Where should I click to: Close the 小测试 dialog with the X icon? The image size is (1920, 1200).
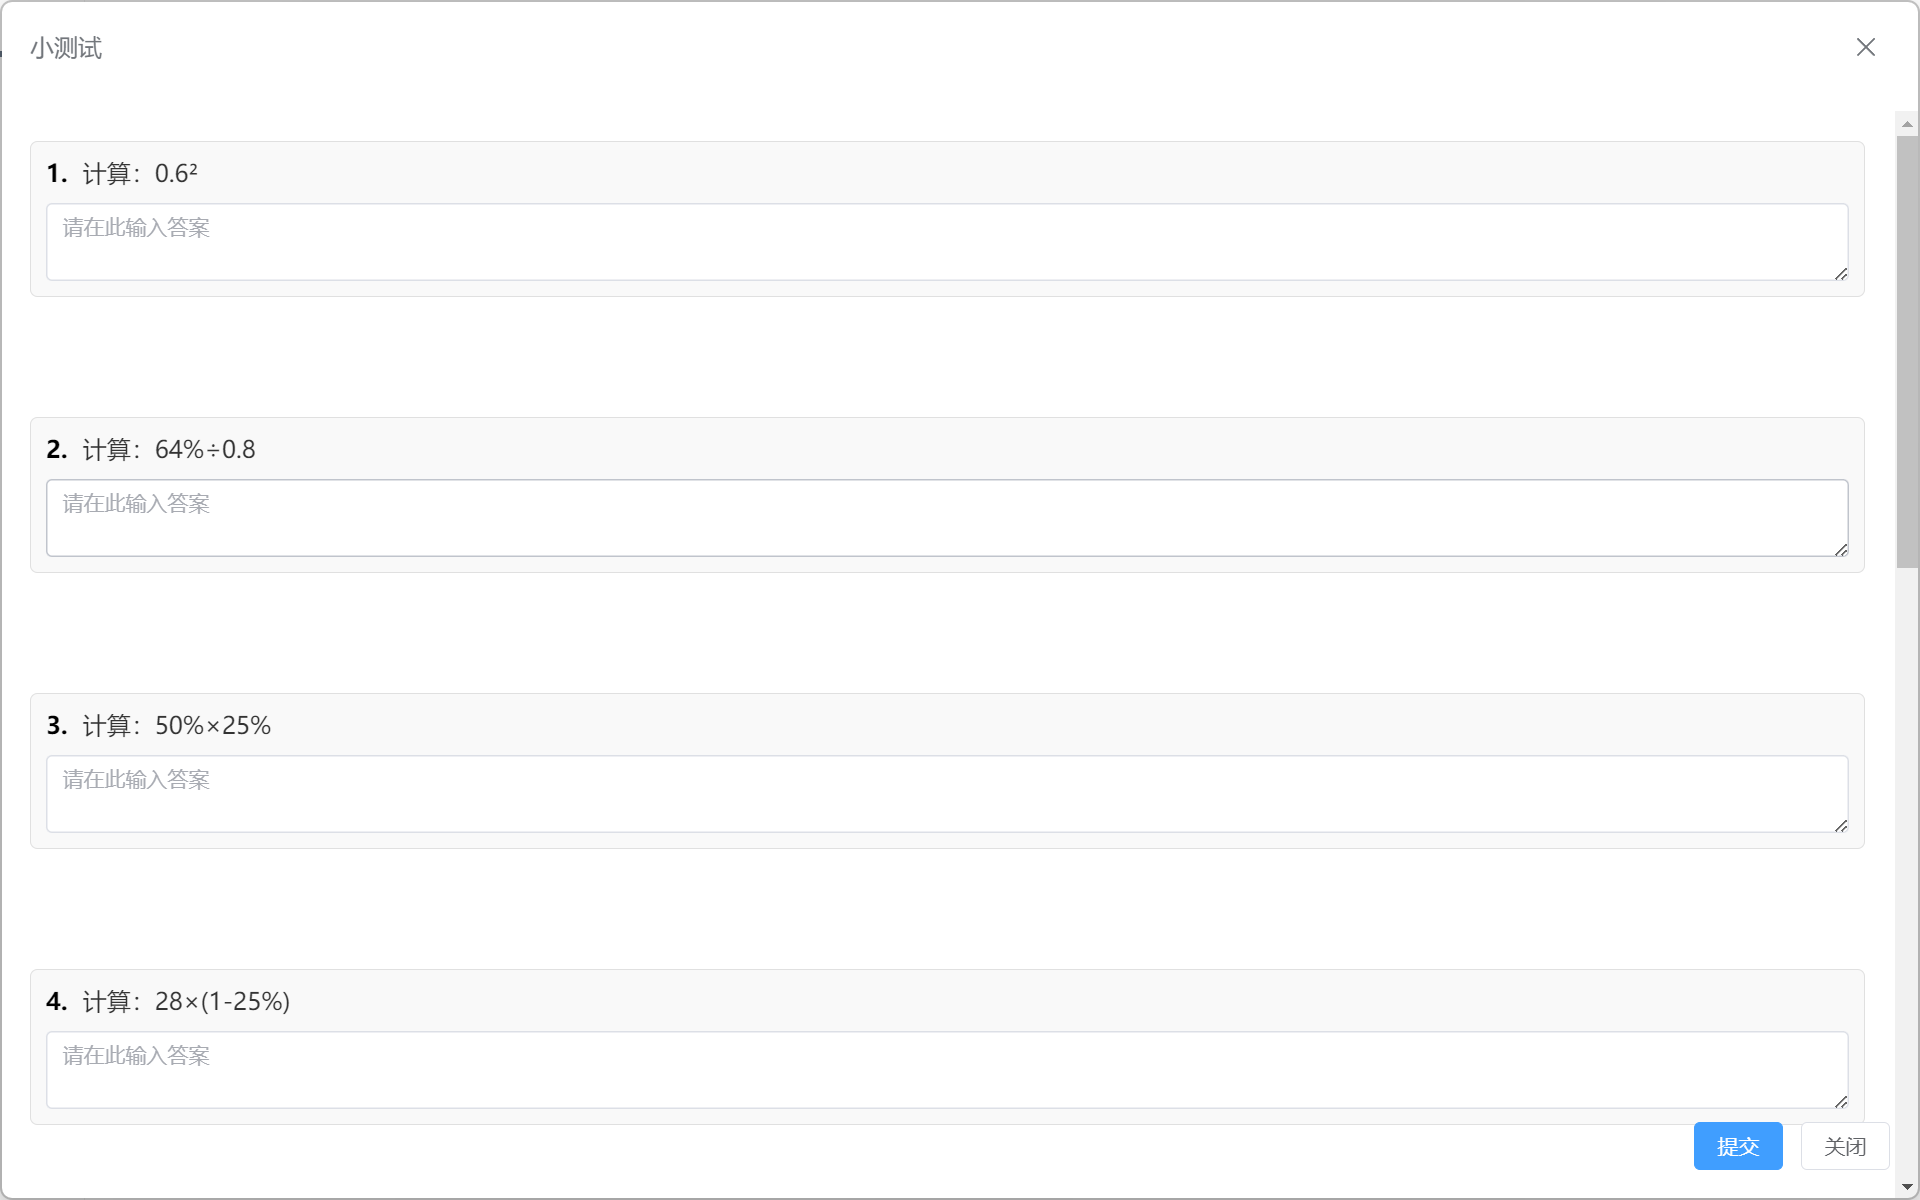pyautogui.click(x=1865, y=47)
